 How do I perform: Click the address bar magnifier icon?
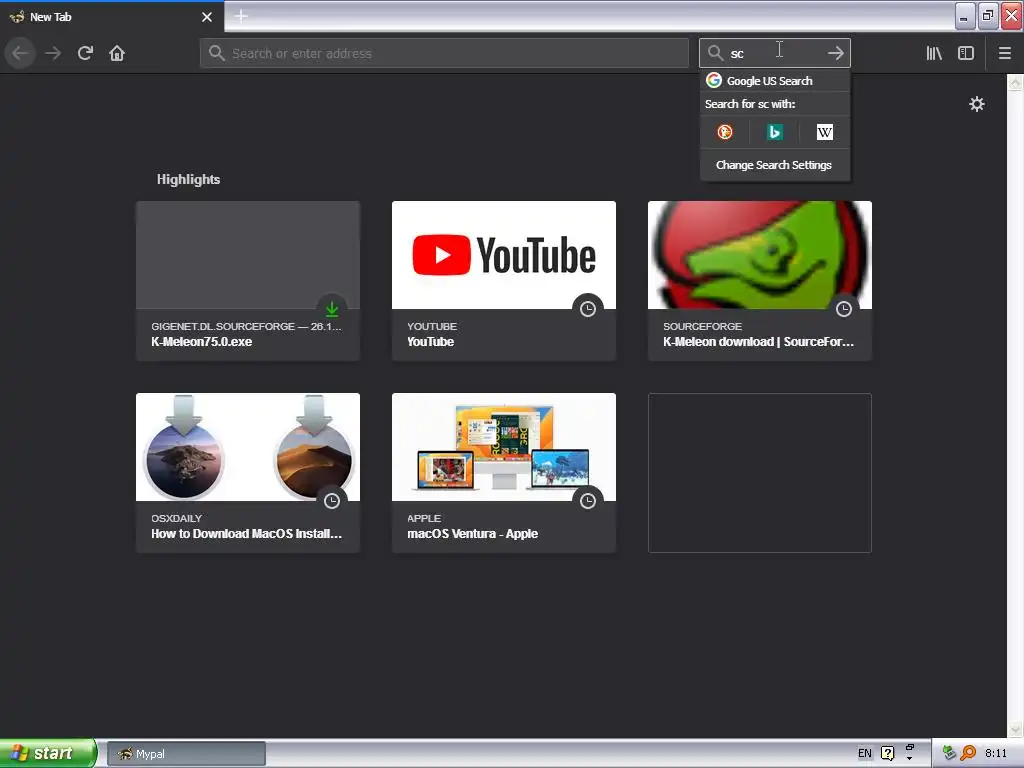click(x=217, y=53)
